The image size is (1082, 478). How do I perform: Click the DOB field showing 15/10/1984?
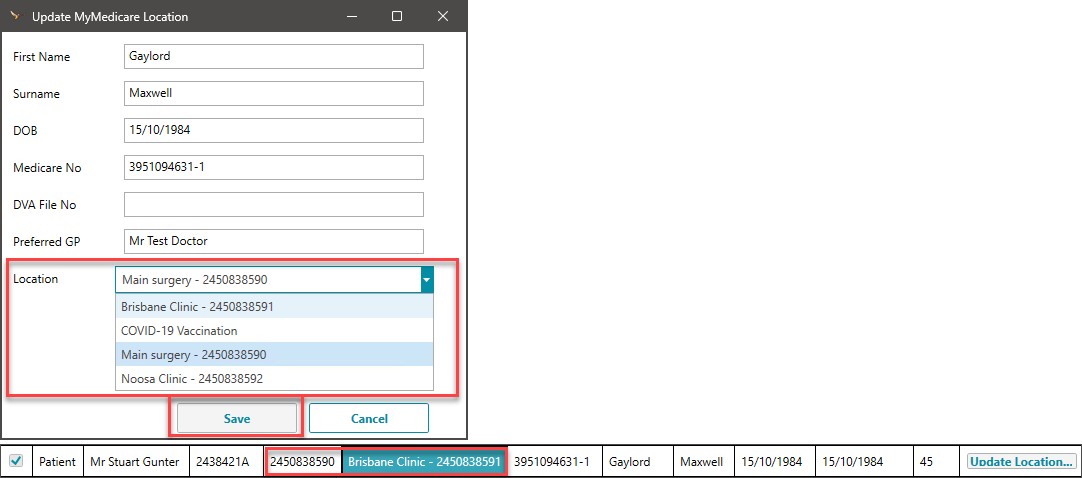273,131
